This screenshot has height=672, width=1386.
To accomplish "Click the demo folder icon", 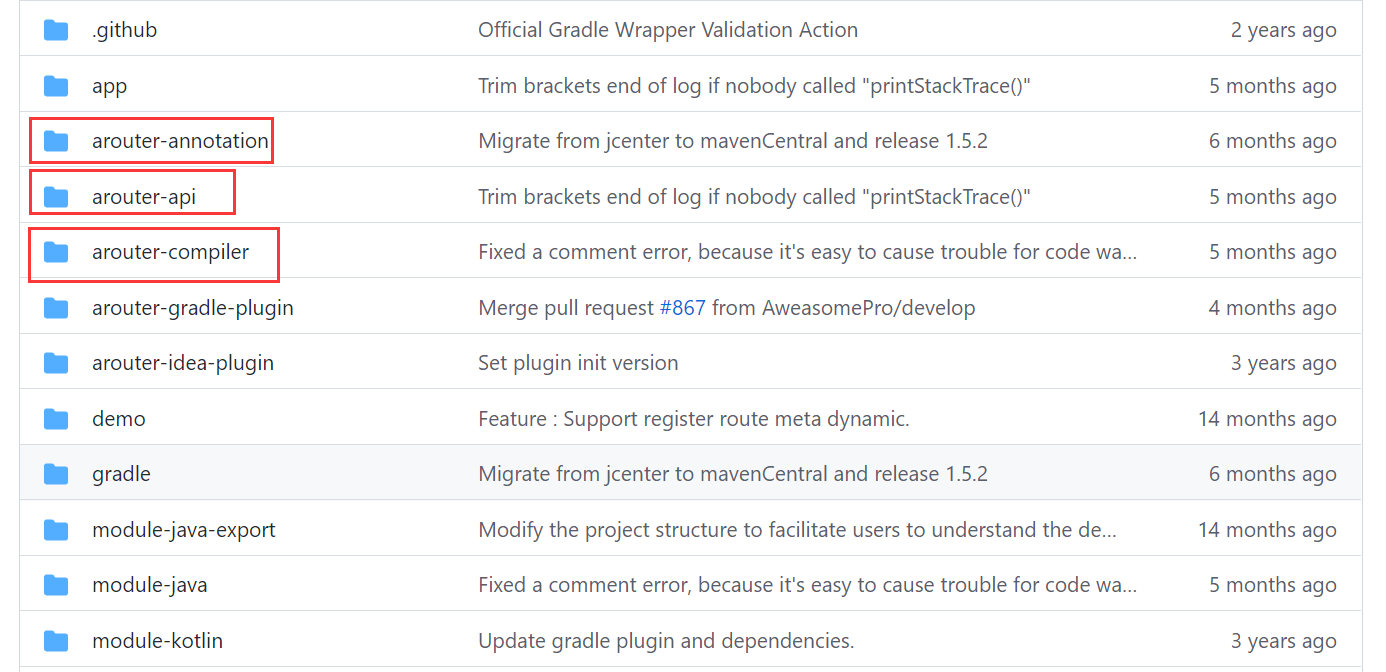I will point(56,419).
